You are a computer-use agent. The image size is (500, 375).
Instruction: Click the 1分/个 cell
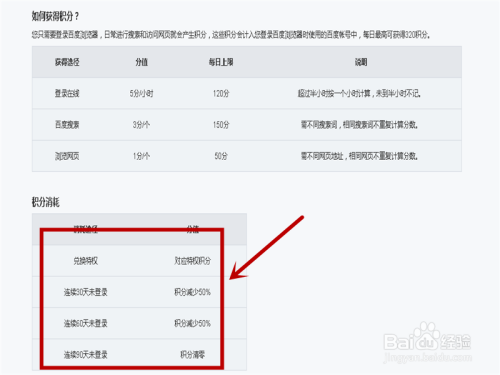pyautogui.click(x=141, y=156)
